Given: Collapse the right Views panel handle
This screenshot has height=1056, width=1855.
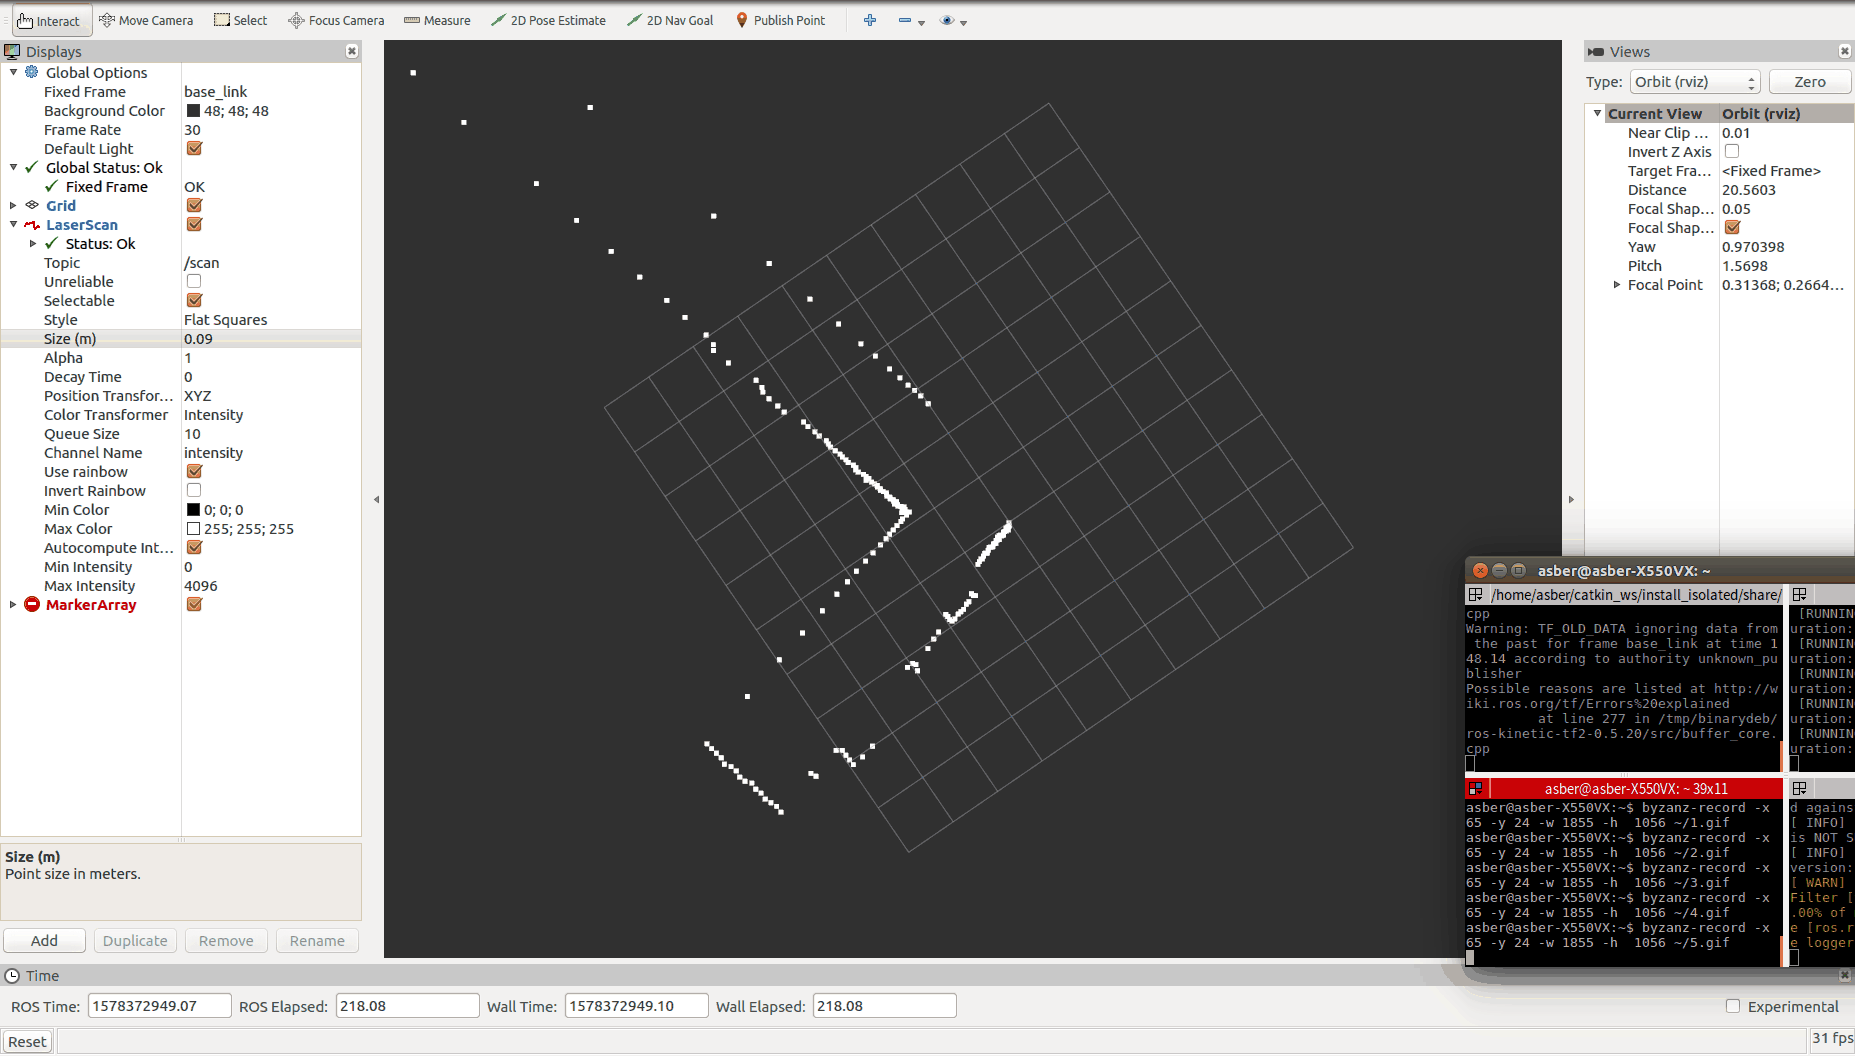Looking at the screenshot, I should 1571,499.
